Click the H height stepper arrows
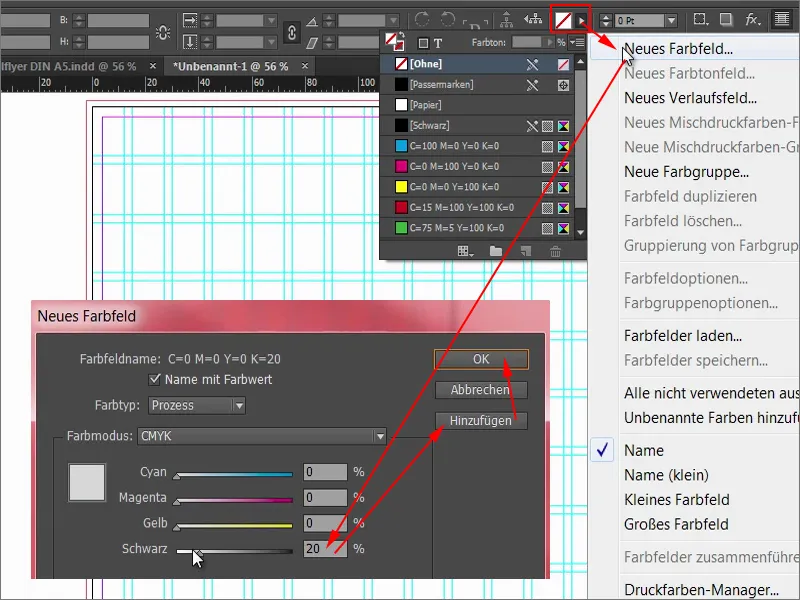This screenshot has width=800, height=600. point(79,42)
